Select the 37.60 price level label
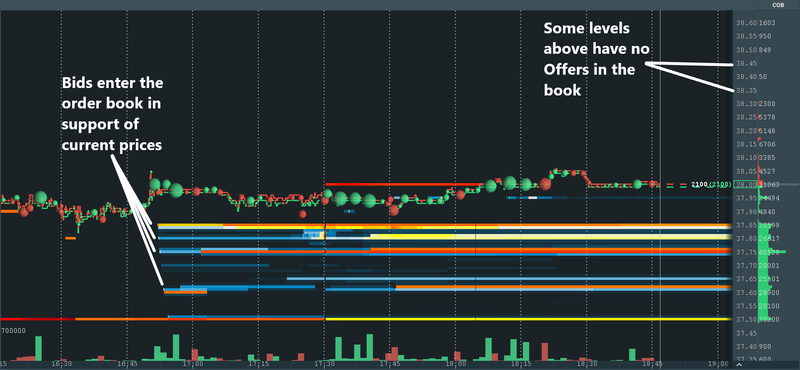 746,293
